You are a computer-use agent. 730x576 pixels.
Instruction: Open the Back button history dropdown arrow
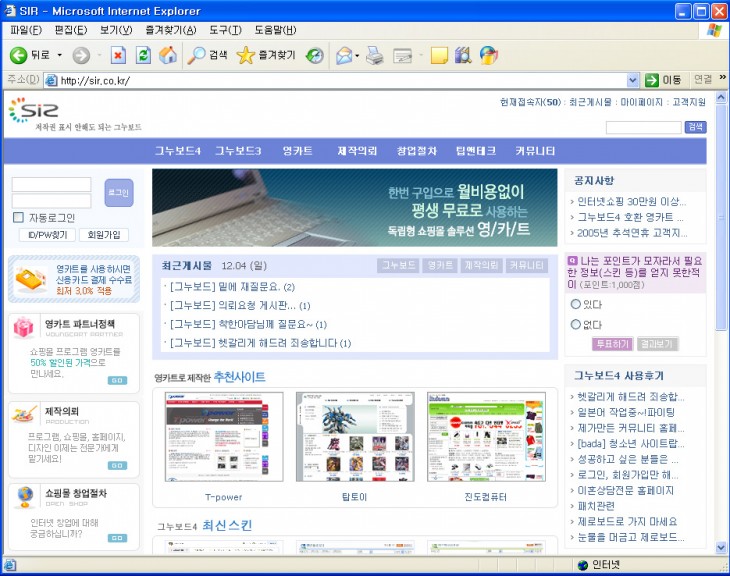click(x=59, y=55)
